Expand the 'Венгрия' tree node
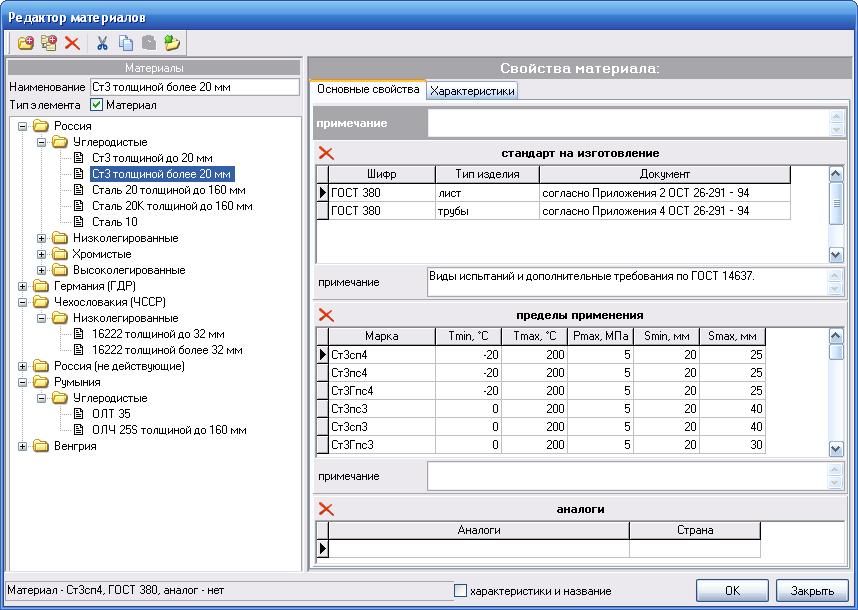 pos(22,446)
